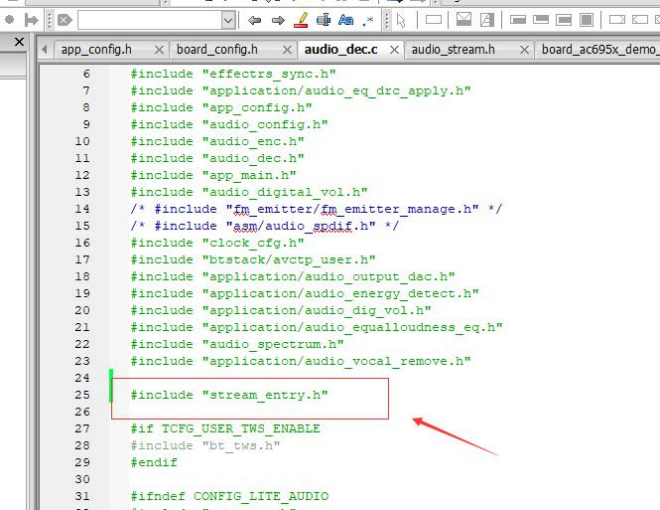Pick the solid block brick icon

(586, 19)
